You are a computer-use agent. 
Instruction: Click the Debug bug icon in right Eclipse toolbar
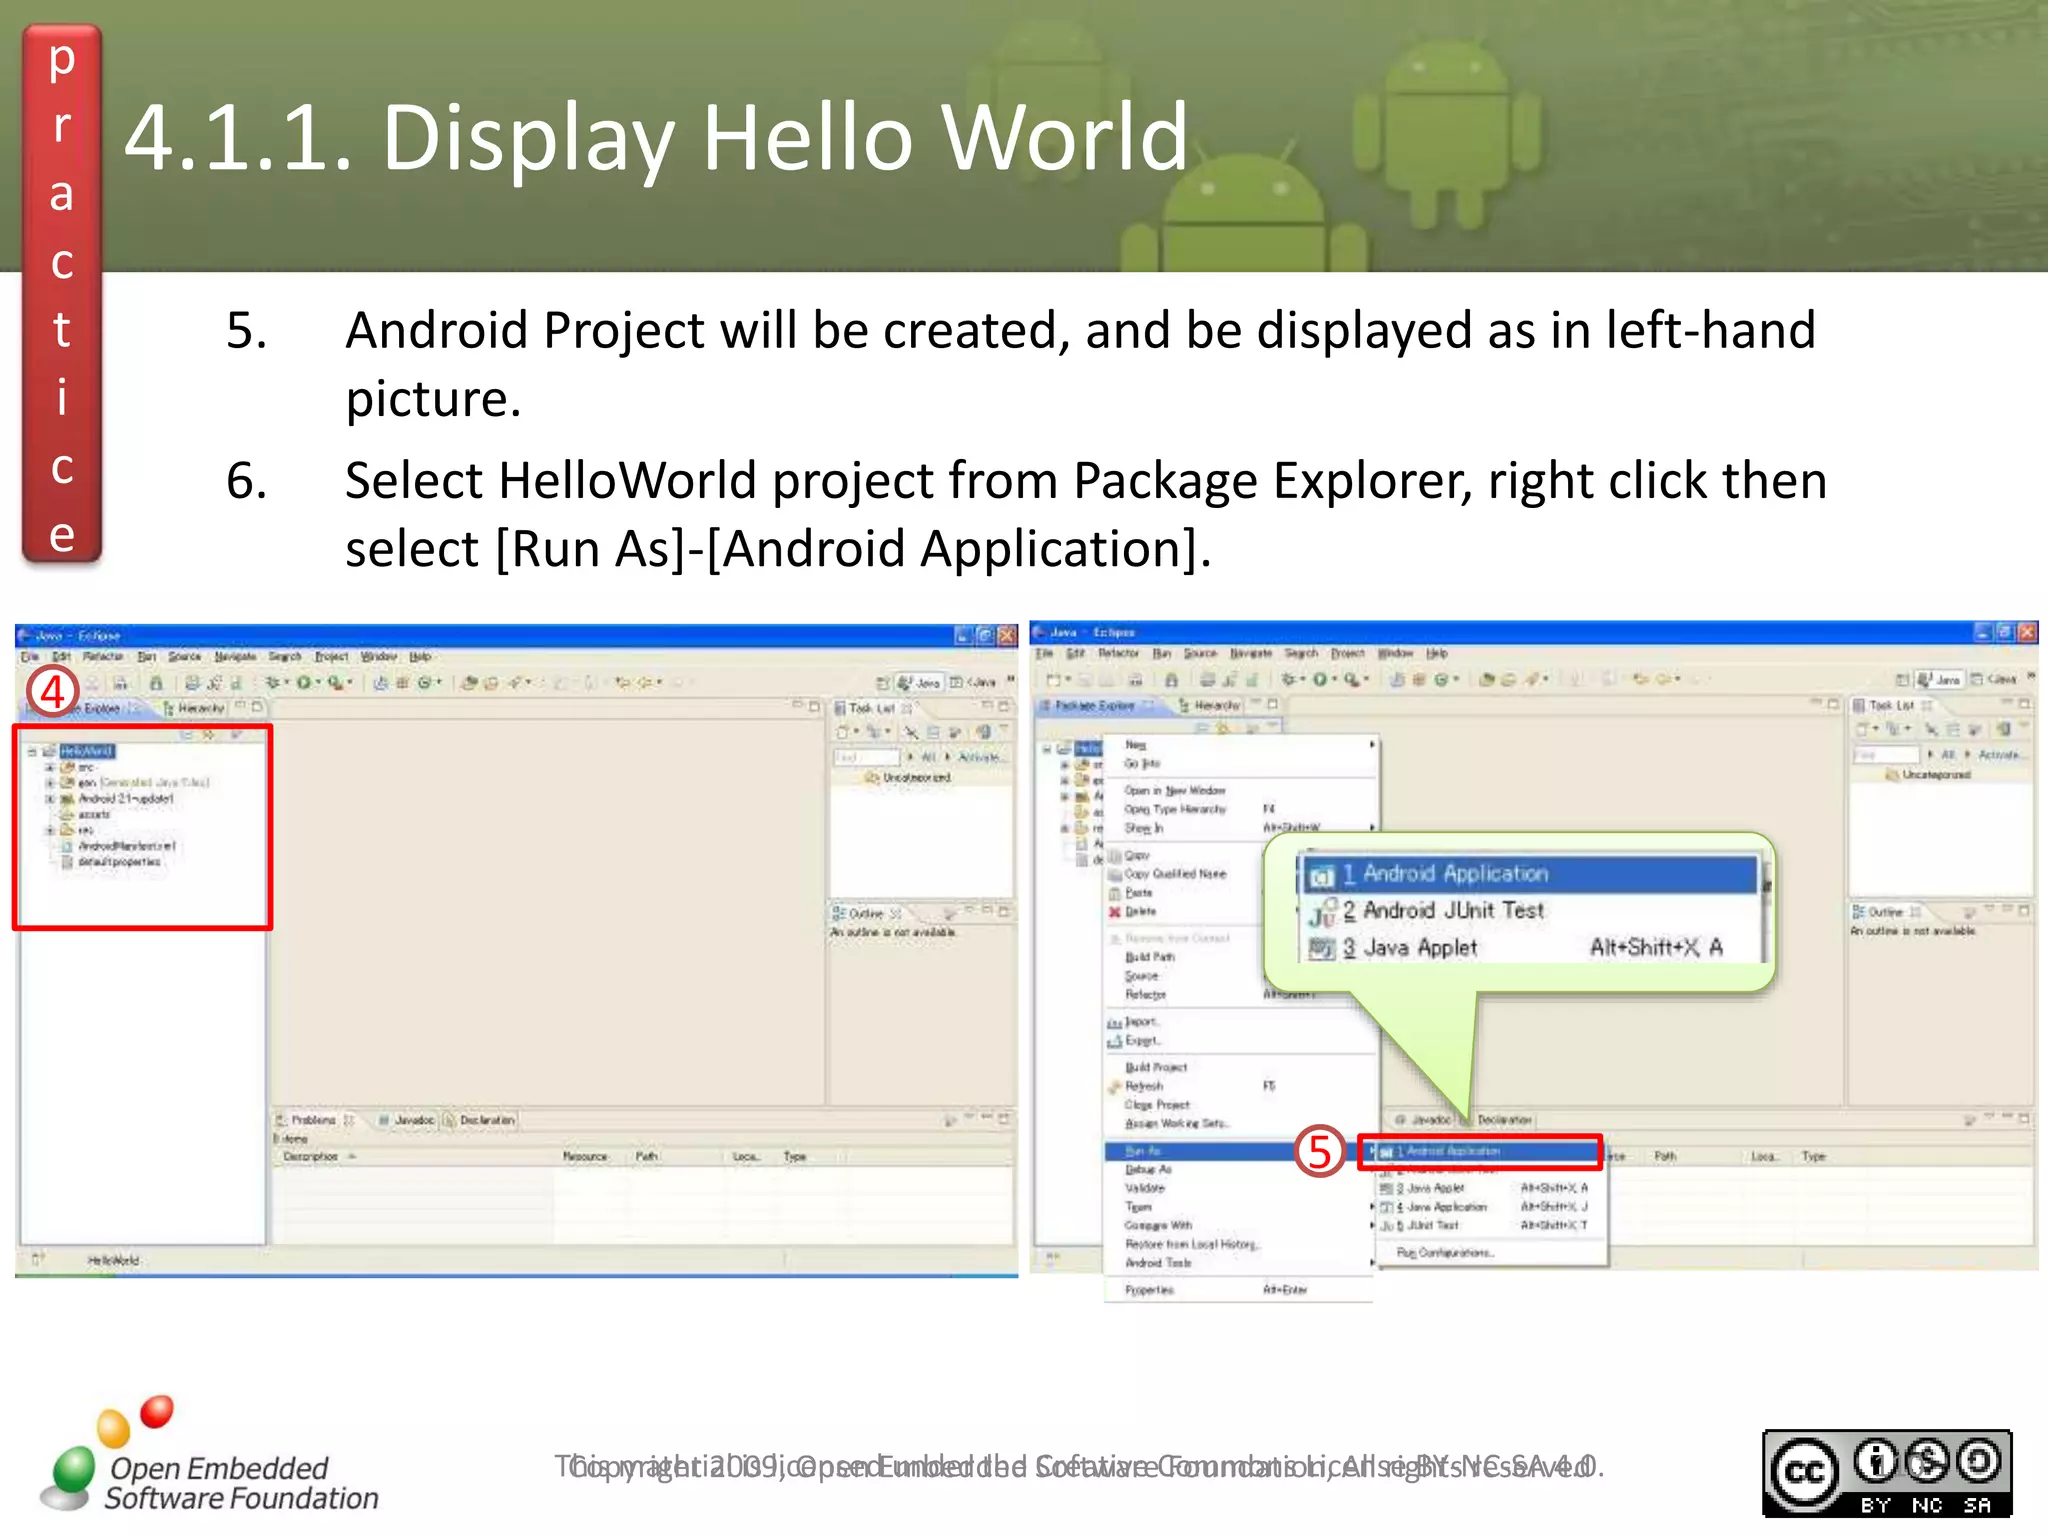tap(1288, 679)
